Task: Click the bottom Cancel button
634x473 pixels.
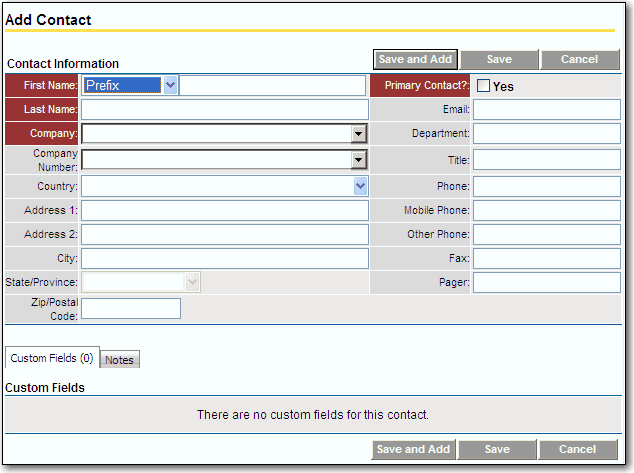Action: pyautogui.click(x=577, y=450)
